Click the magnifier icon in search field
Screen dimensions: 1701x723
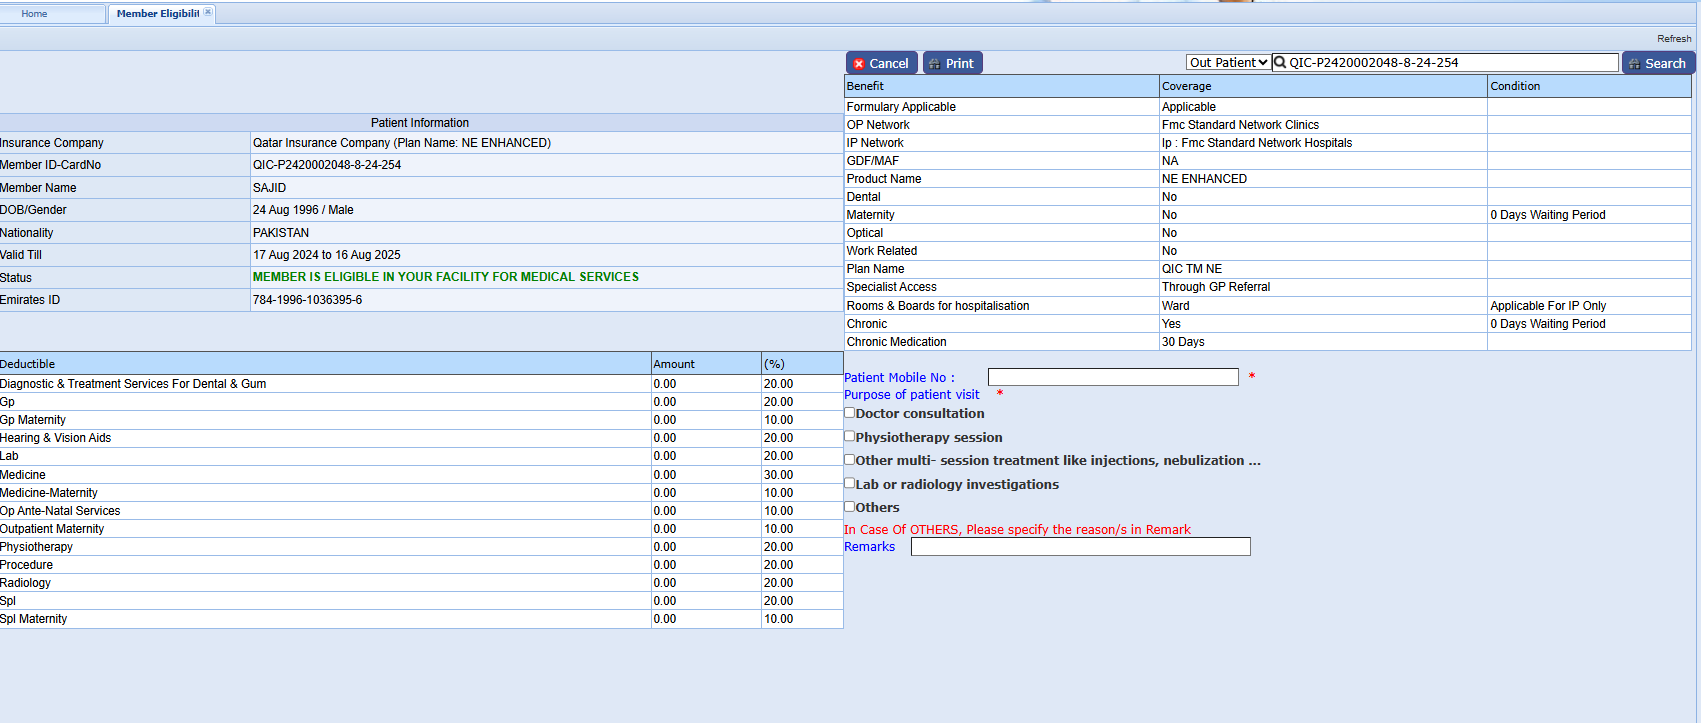tap(1280, 63)
